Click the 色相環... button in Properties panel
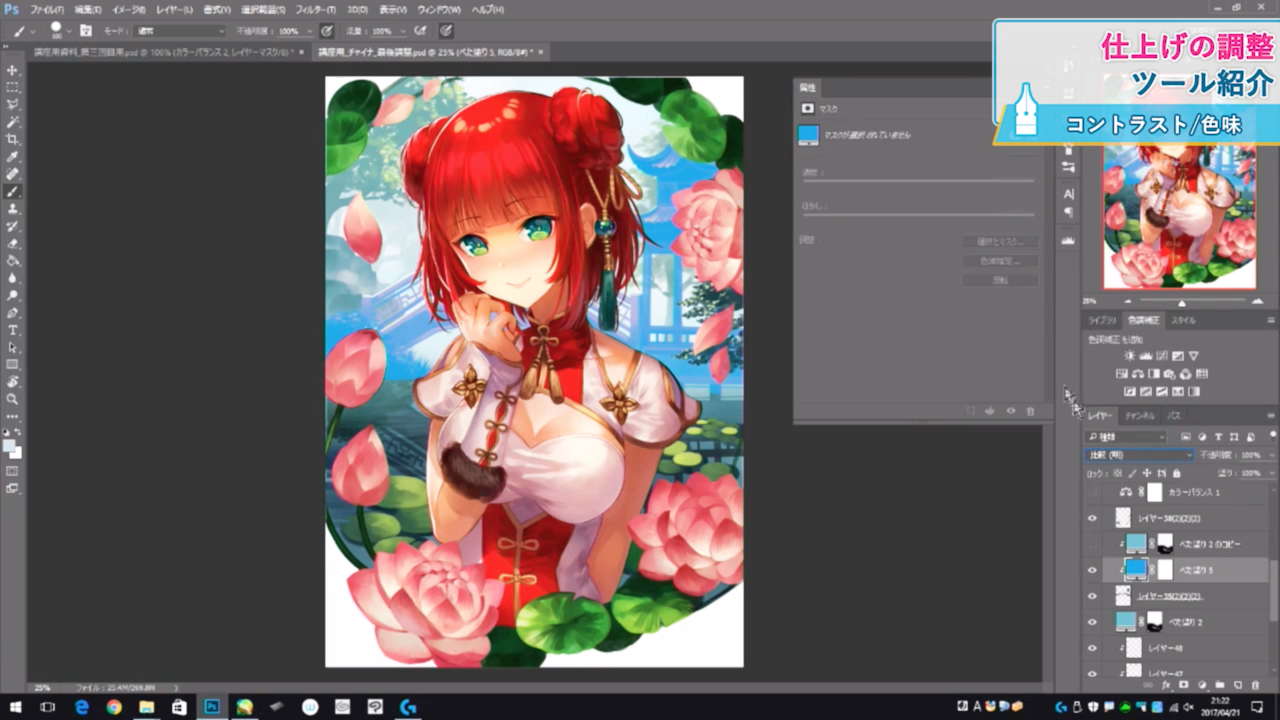Screen dimensions: 1280x720 tap(1000, 262)
